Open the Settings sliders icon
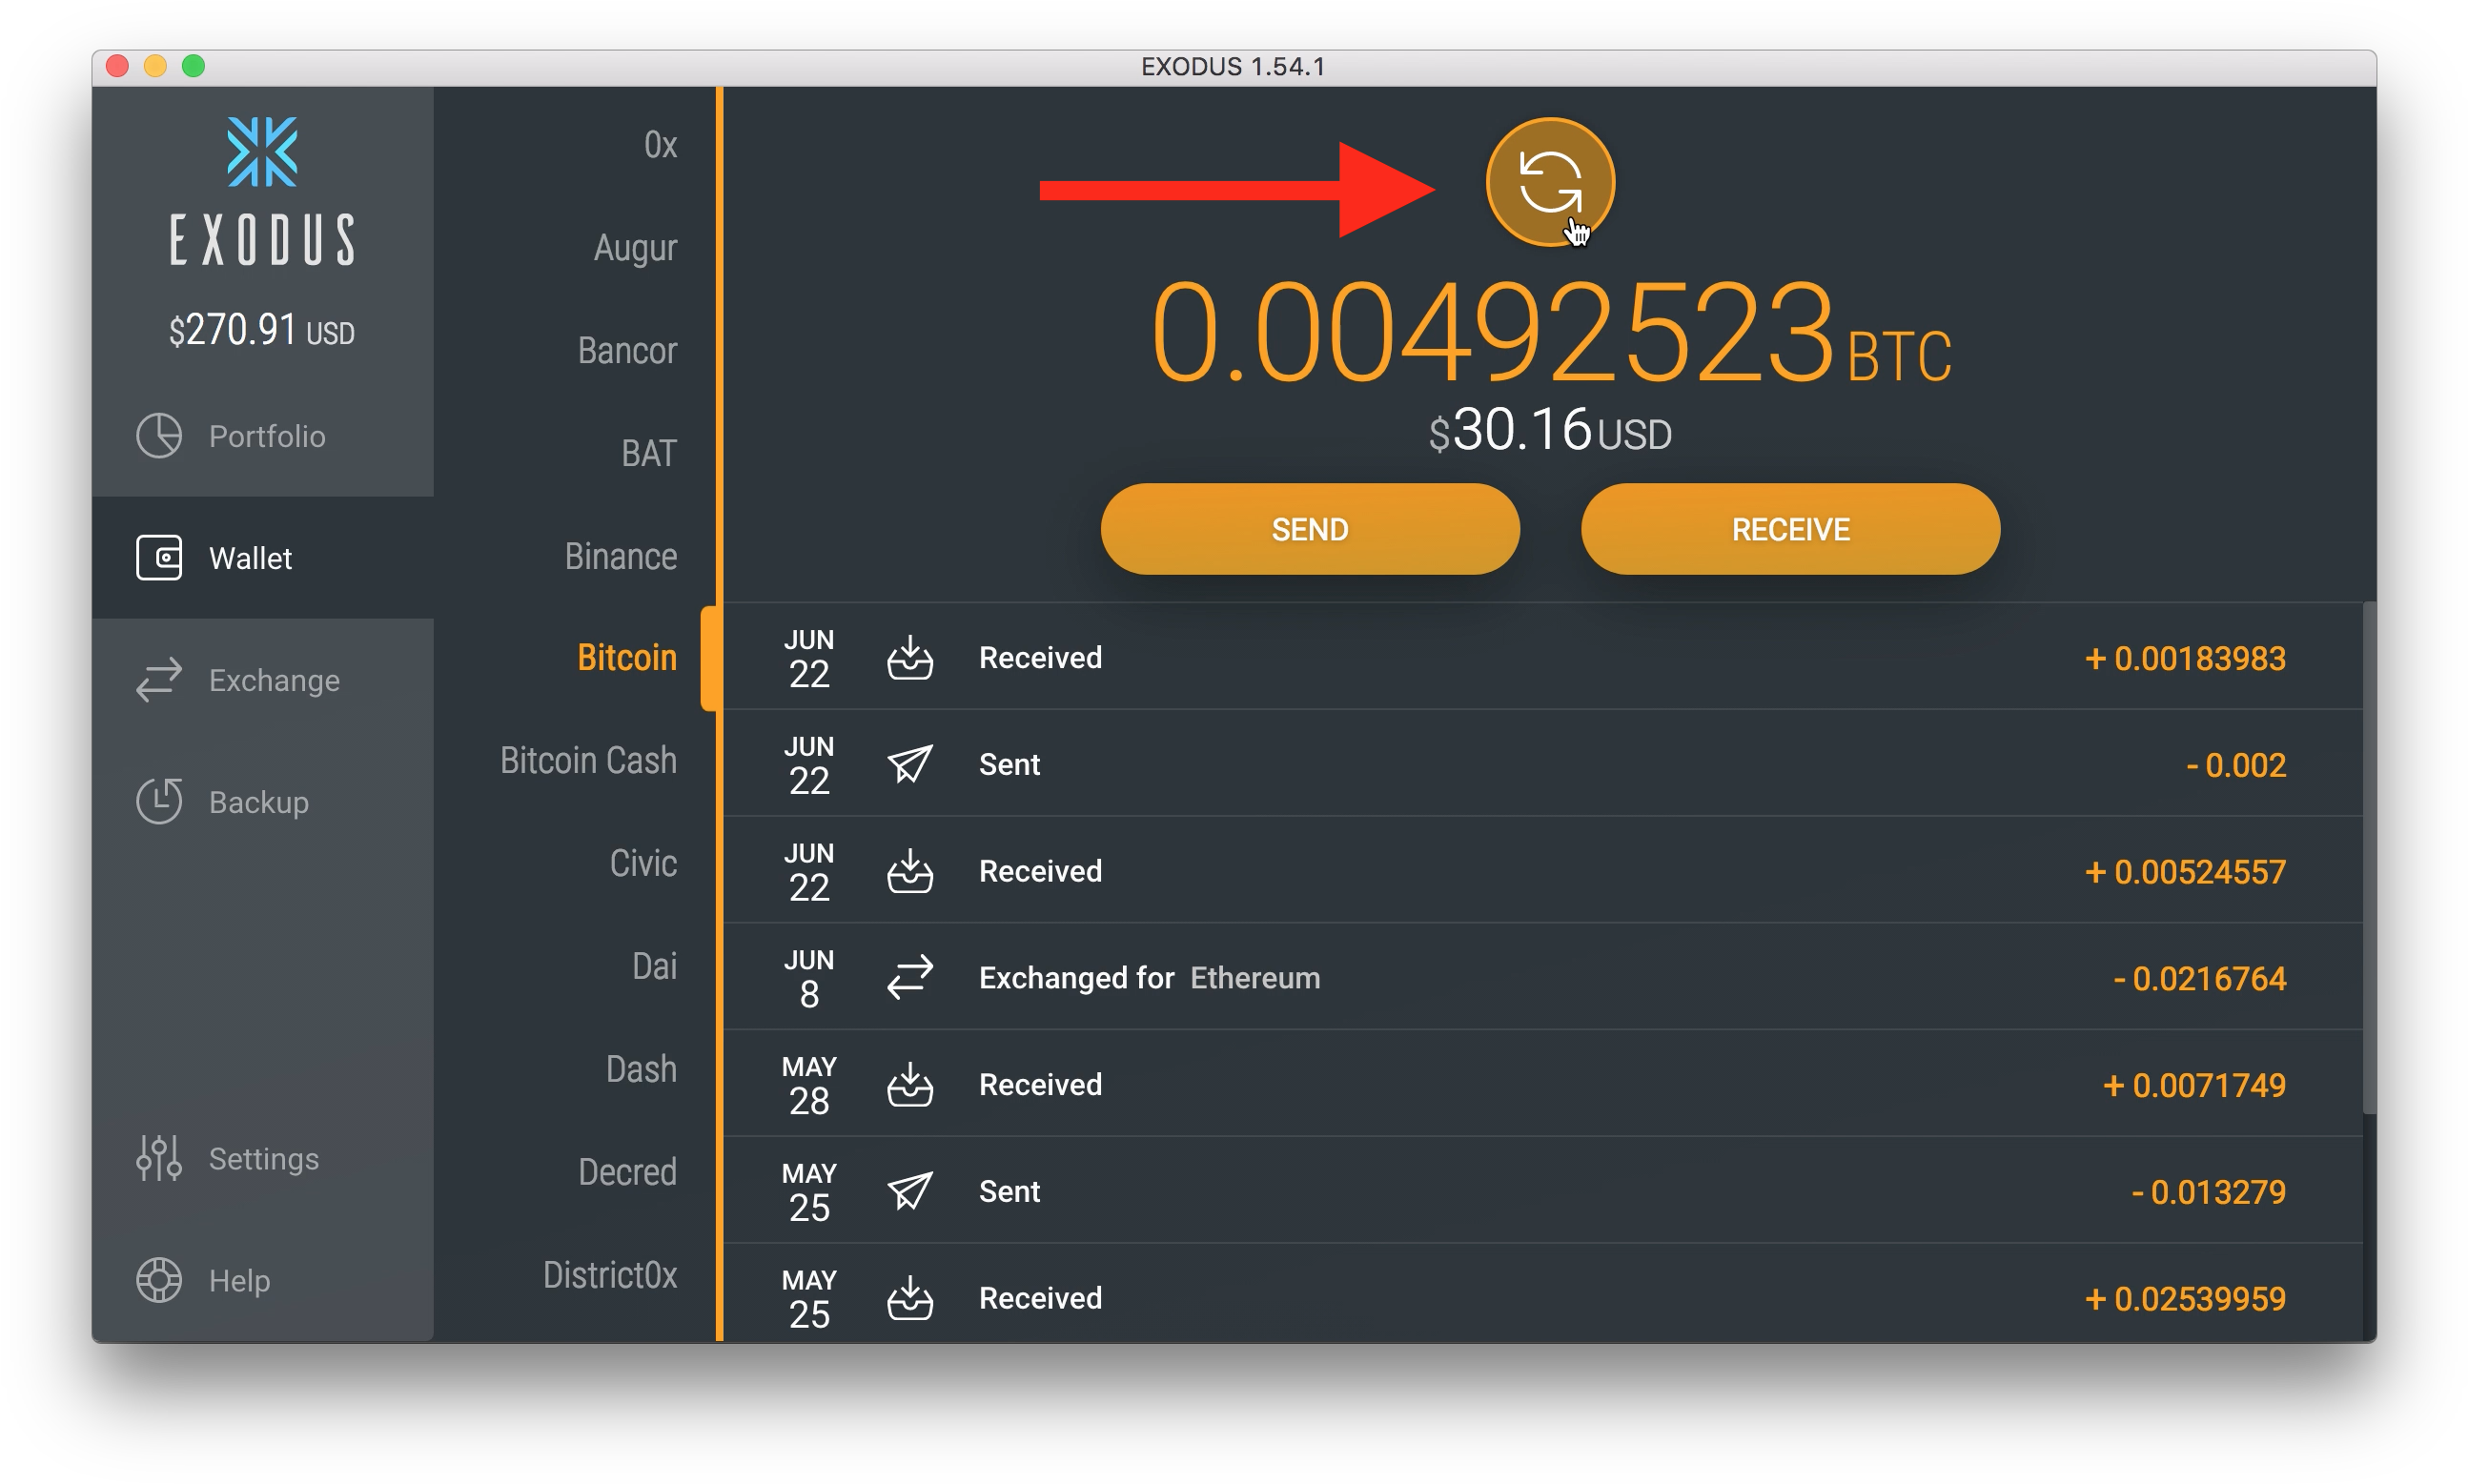This screenshot has height=1484, width=2468. [159, 1158]
